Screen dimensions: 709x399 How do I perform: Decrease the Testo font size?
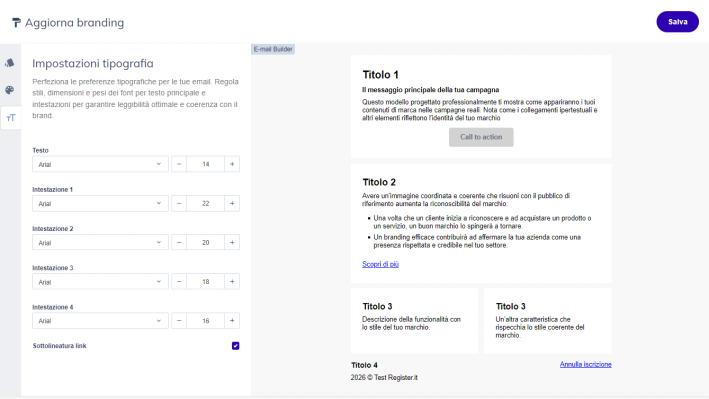[x=179, y=164]
